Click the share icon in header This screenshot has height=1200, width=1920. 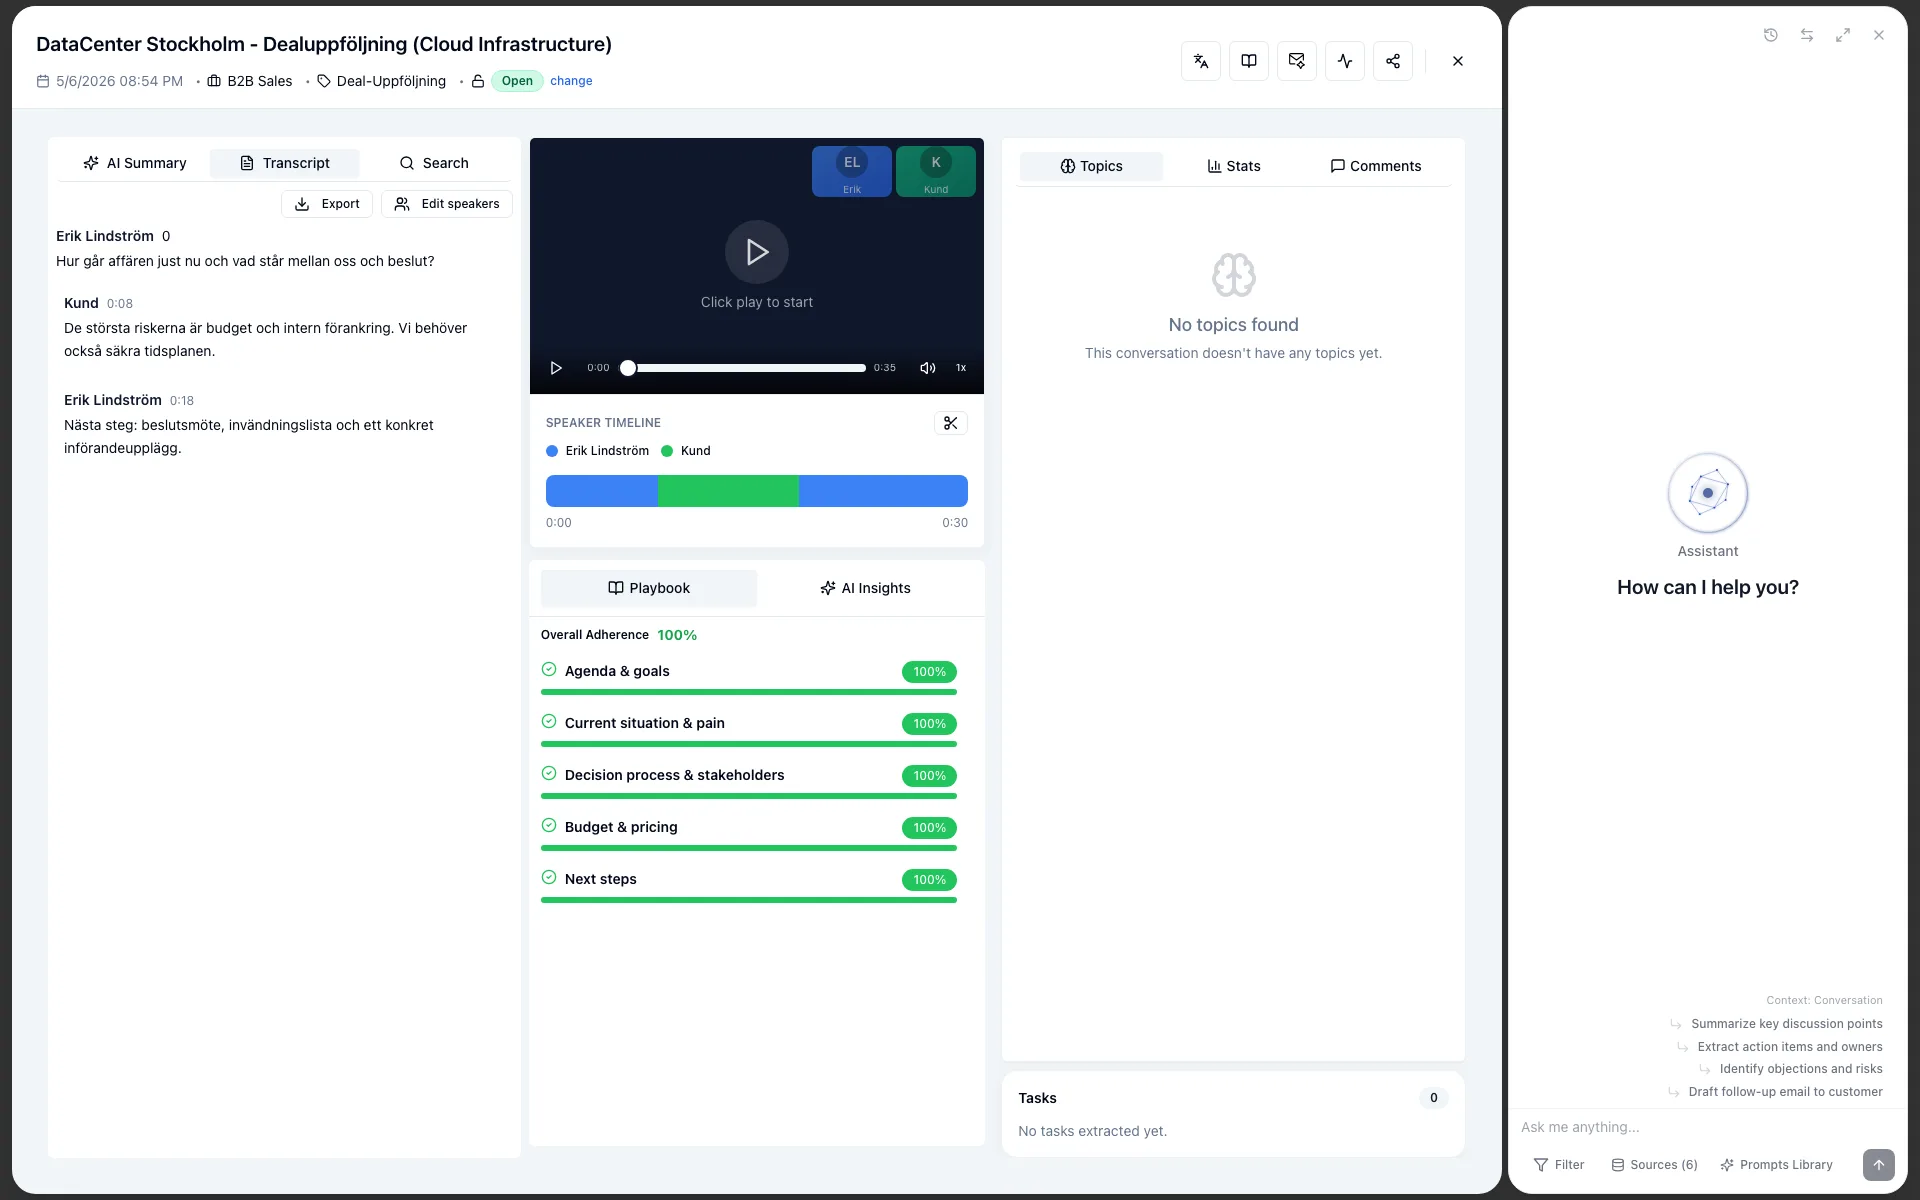1393,61
